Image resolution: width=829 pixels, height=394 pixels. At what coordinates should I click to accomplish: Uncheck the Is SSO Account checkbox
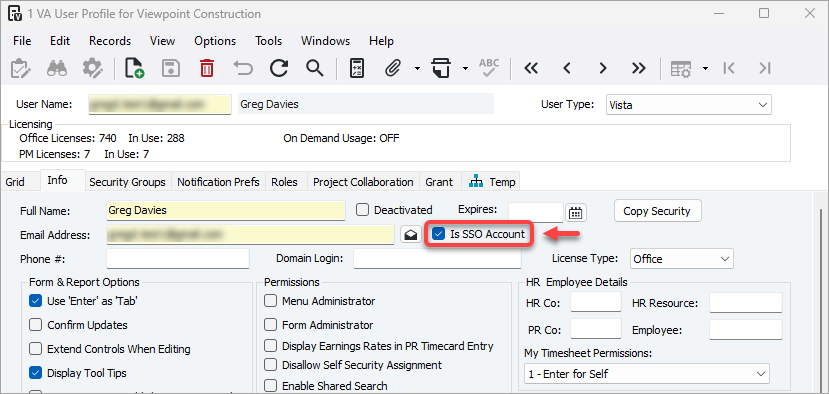point(438,234)
